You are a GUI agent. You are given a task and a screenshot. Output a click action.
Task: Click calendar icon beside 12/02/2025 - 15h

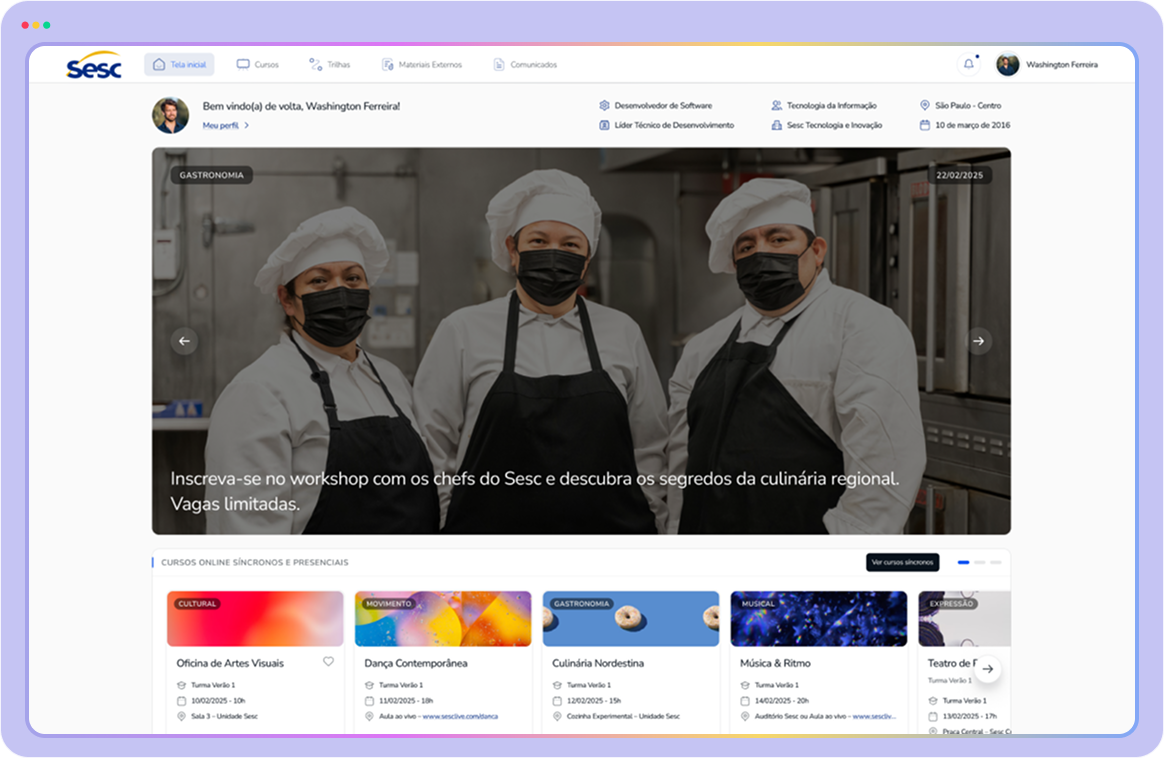click(557, 700)
